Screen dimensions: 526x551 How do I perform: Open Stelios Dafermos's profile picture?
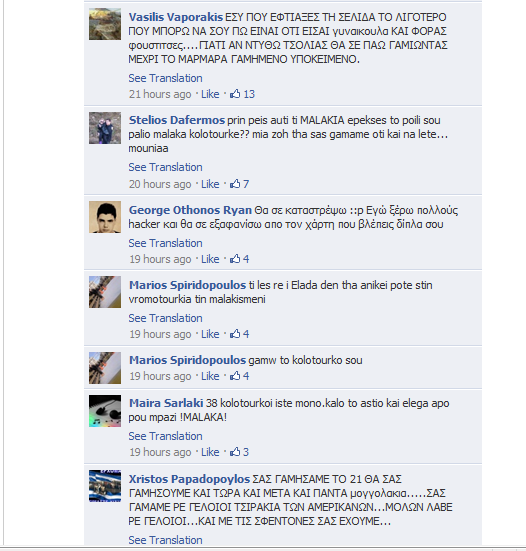point(105,128)
